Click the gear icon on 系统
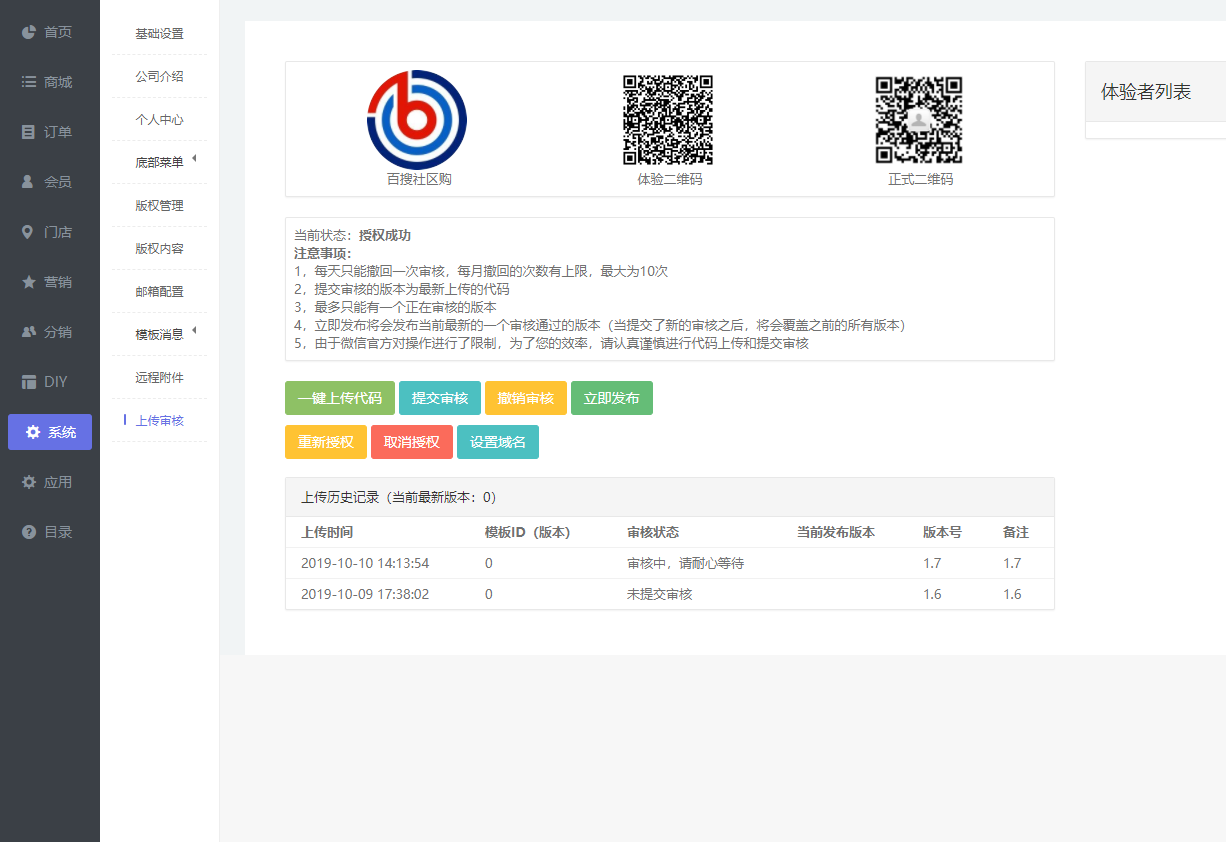Image resolution: width=1226 pixels, height=842 pixels. click(33, 432)
